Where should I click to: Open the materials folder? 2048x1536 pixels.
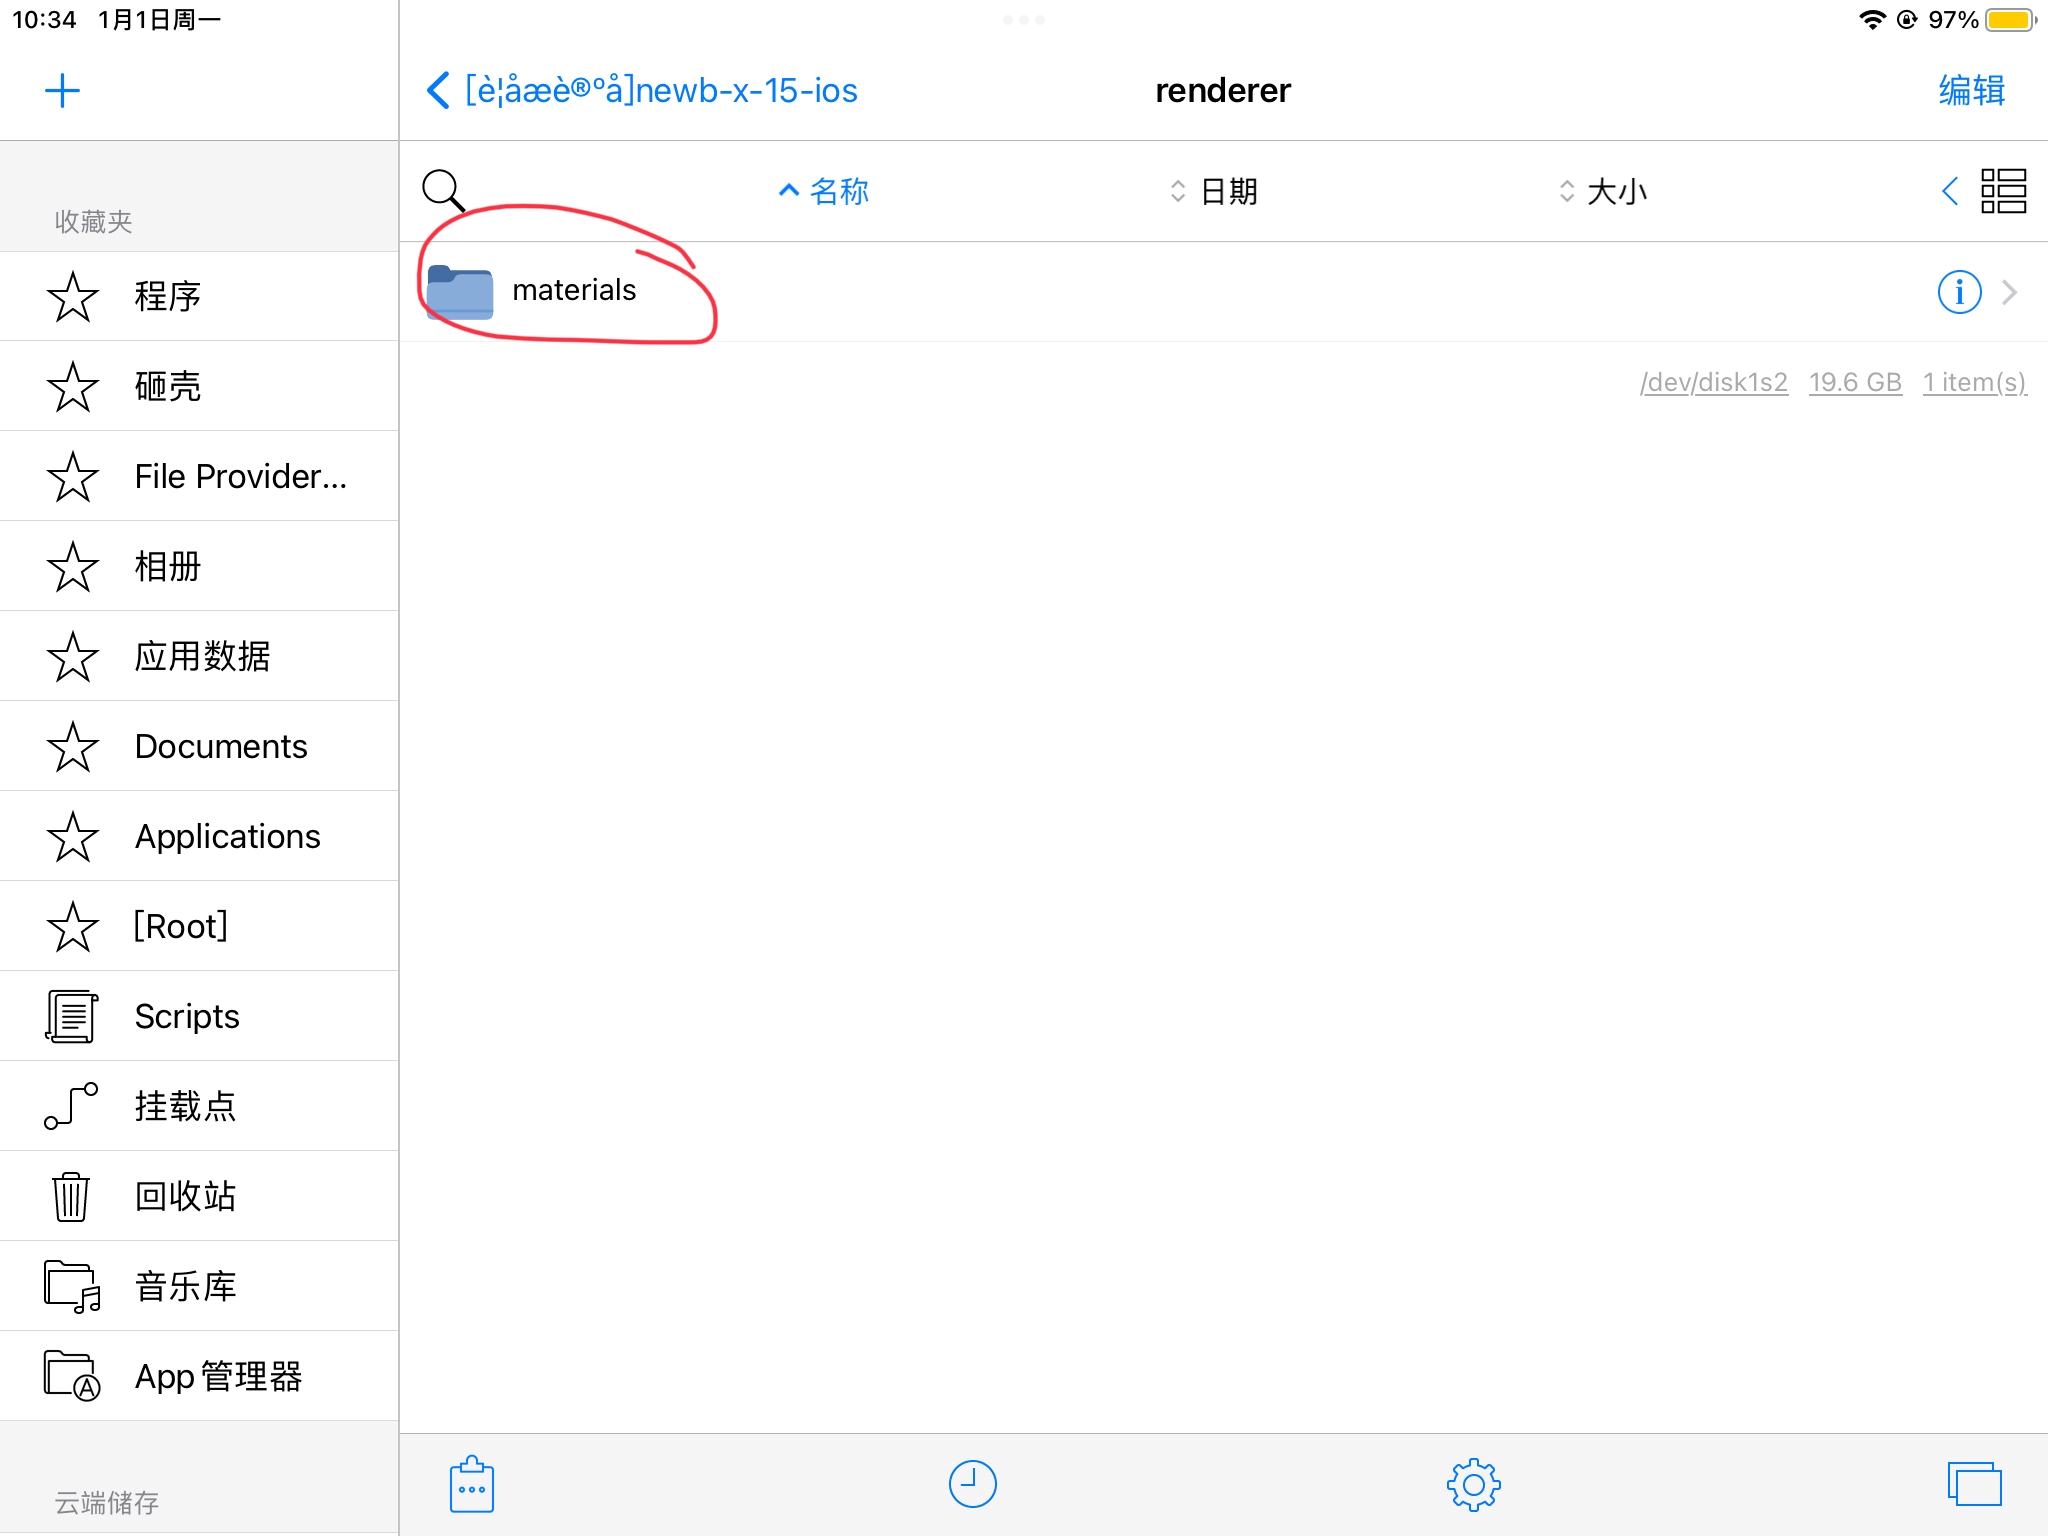coord(1224,292)
